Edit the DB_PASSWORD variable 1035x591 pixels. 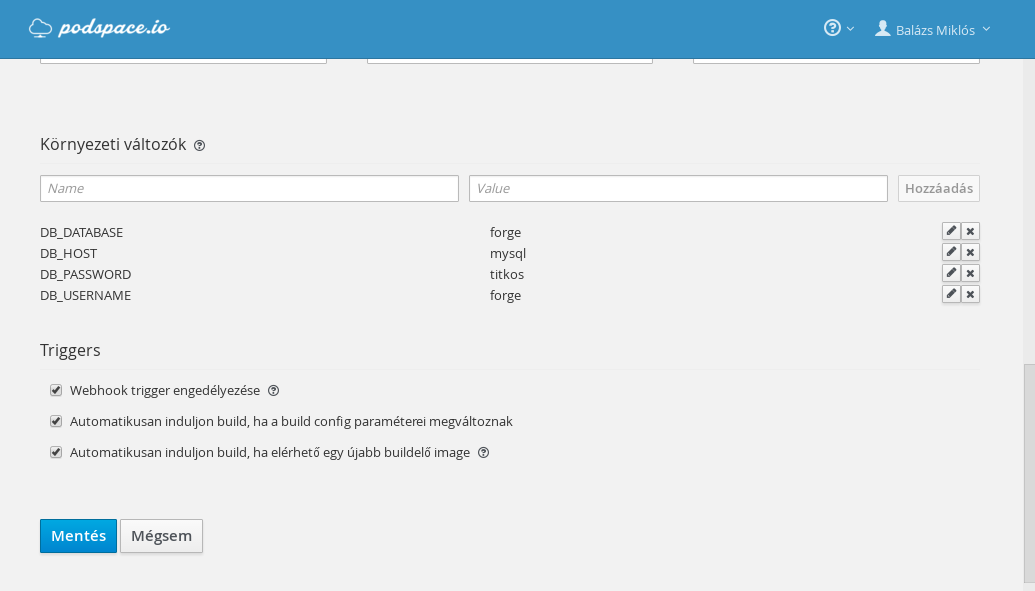(951, 273)
